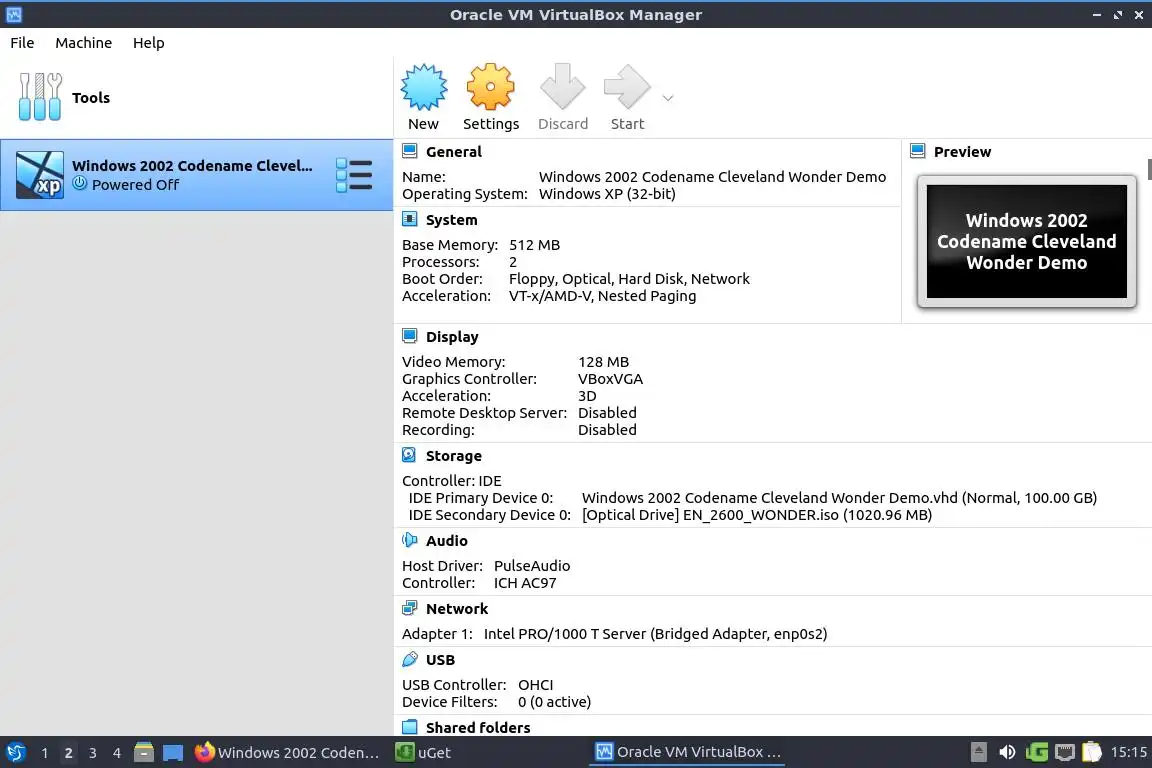Screen dimensions: 1152x768
Task: Click the Base Memory 512 MB value
Action: click(x=534, y=245)
